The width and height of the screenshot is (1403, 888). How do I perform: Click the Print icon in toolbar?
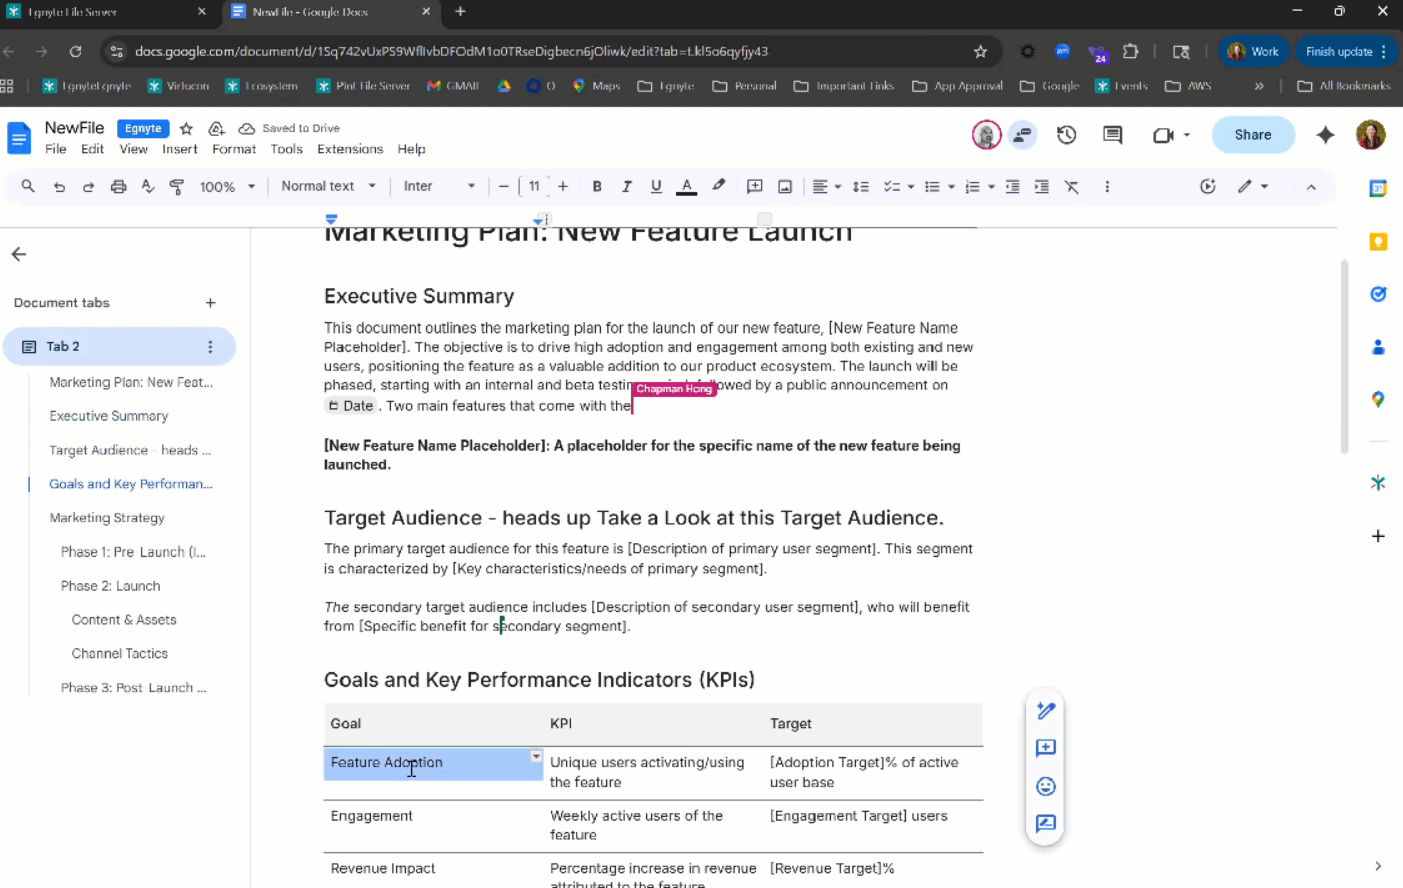click(x=118, y=187)
